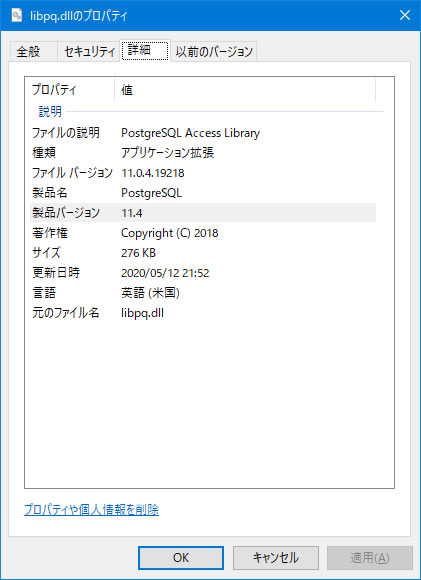421x580 pixels.
Task: Select the 製品名 PostgreSQL row
Action: pyautogui.click(x=203, y=193)
